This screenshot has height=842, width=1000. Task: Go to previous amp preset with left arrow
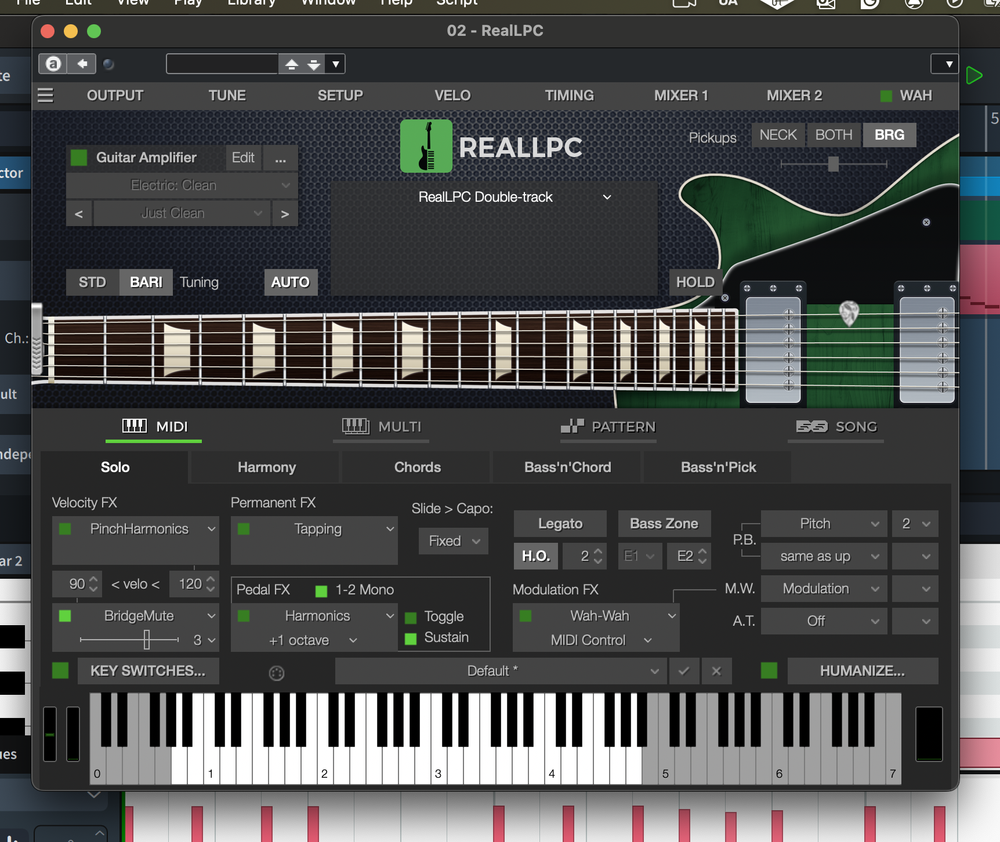pyautogui.click(x=79, y=214)
